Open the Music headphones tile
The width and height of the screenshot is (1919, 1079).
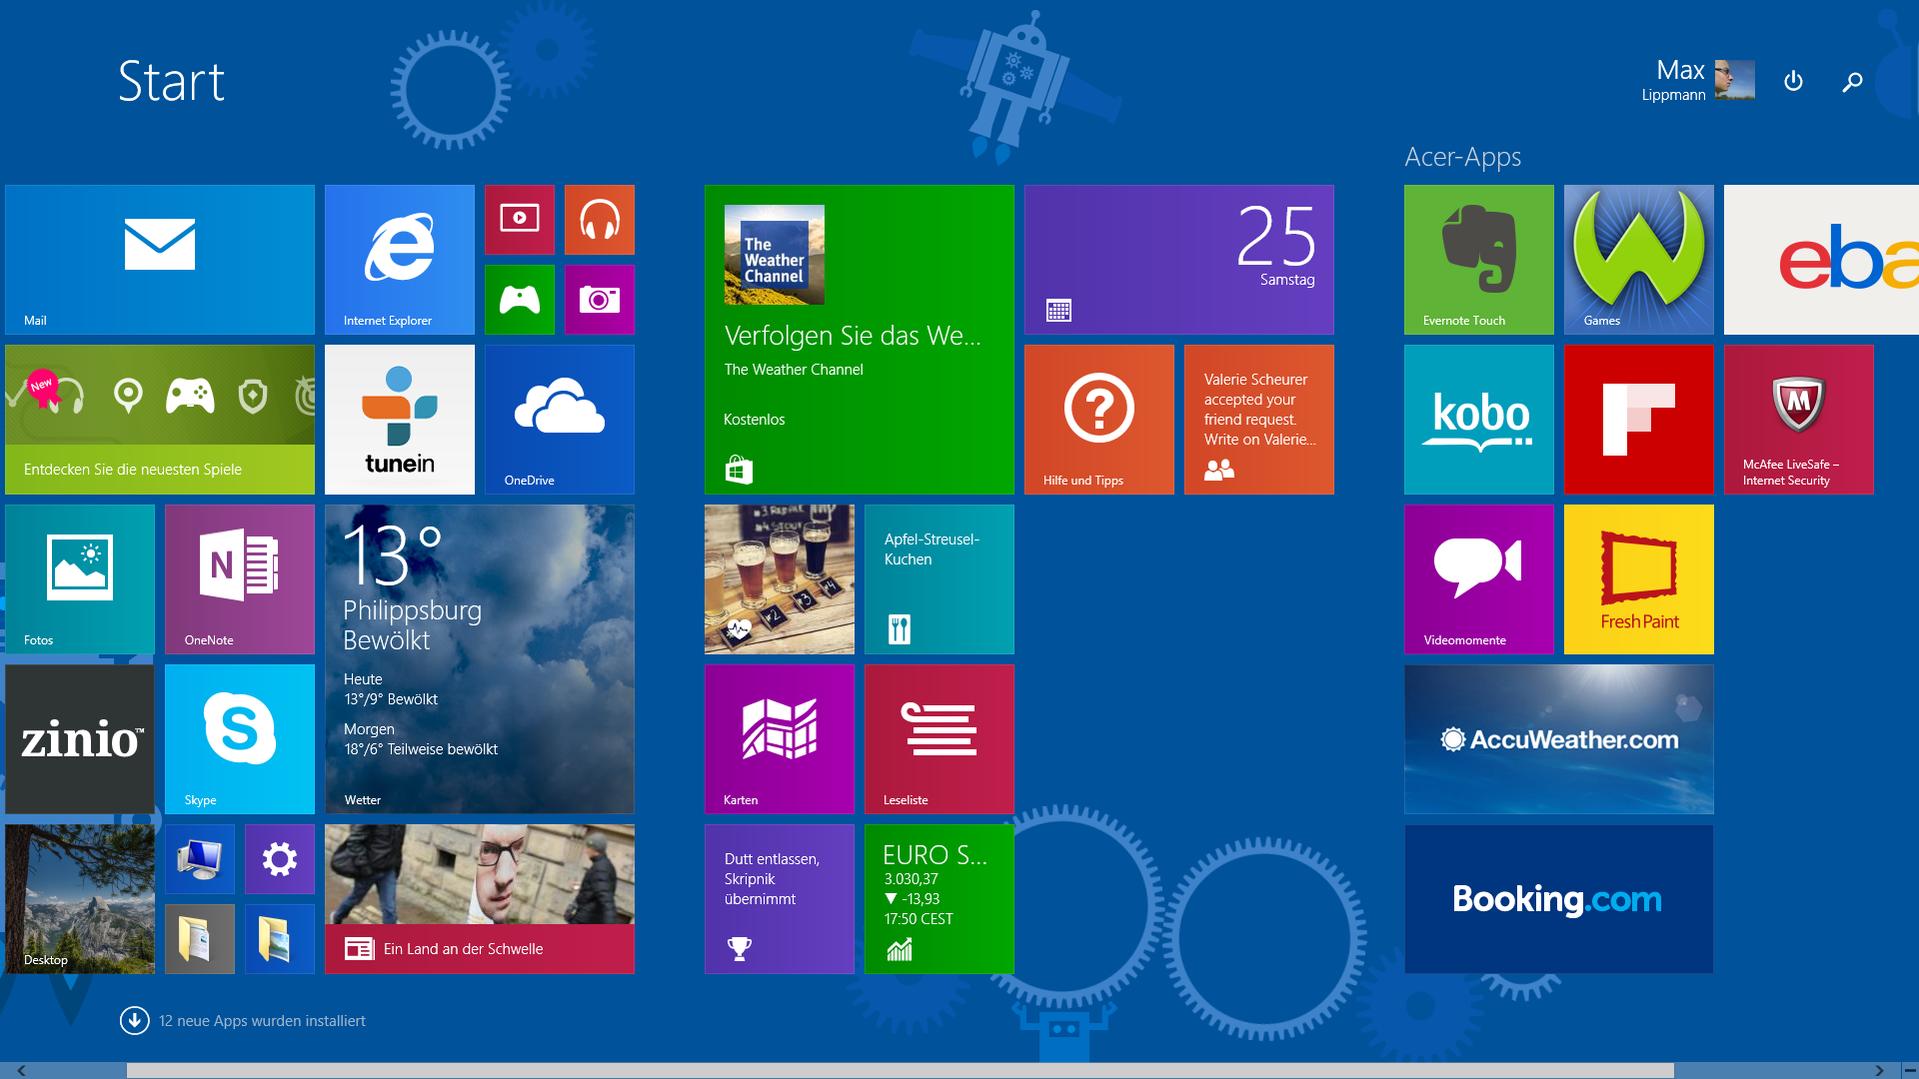600,220
